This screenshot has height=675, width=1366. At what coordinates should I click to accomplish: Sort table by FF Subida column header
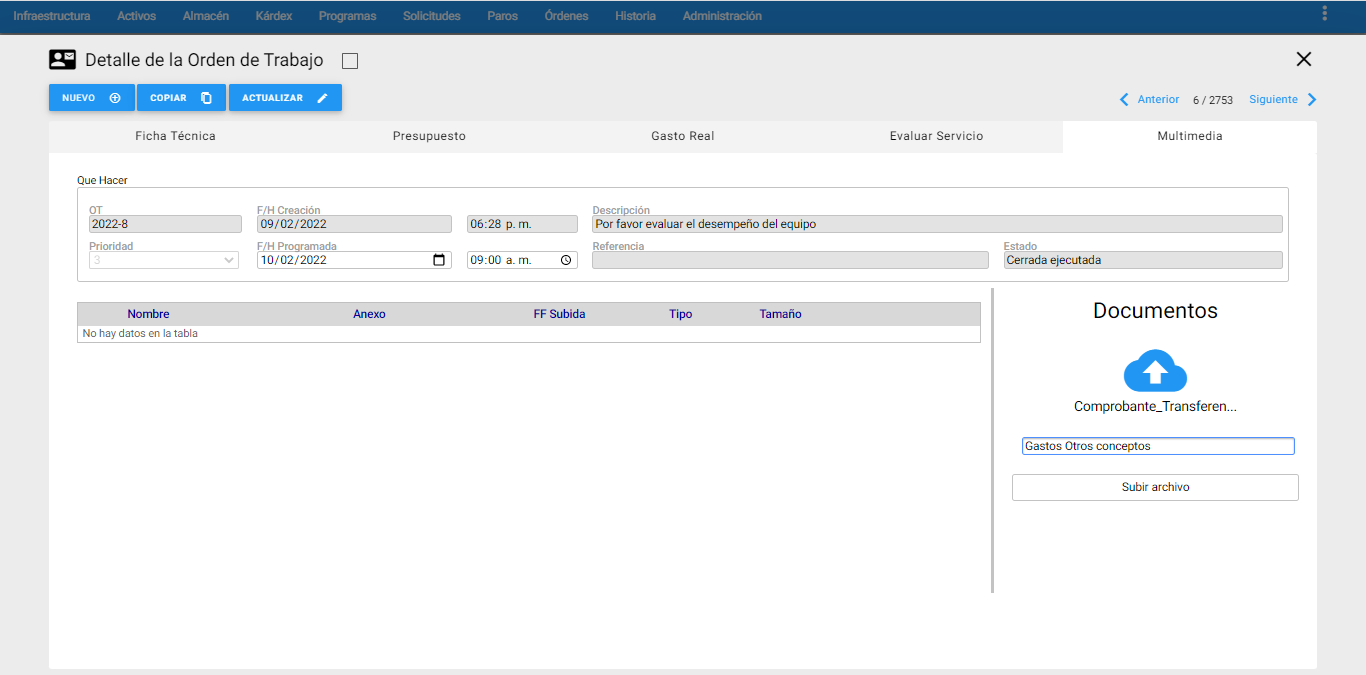tap(559, 314)
